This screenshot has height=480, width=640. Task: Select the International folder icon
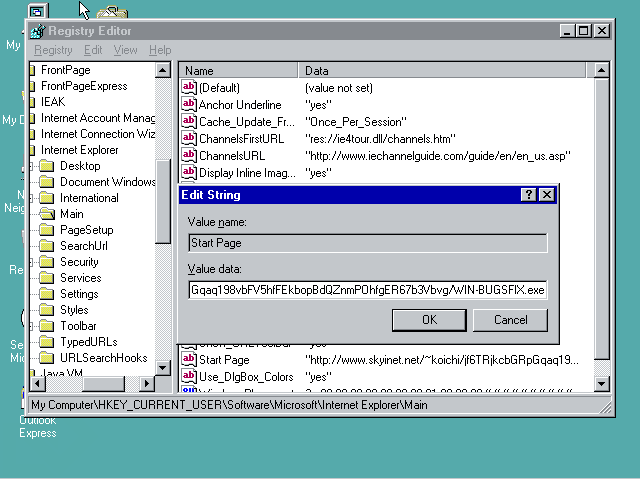coord(47,198)
